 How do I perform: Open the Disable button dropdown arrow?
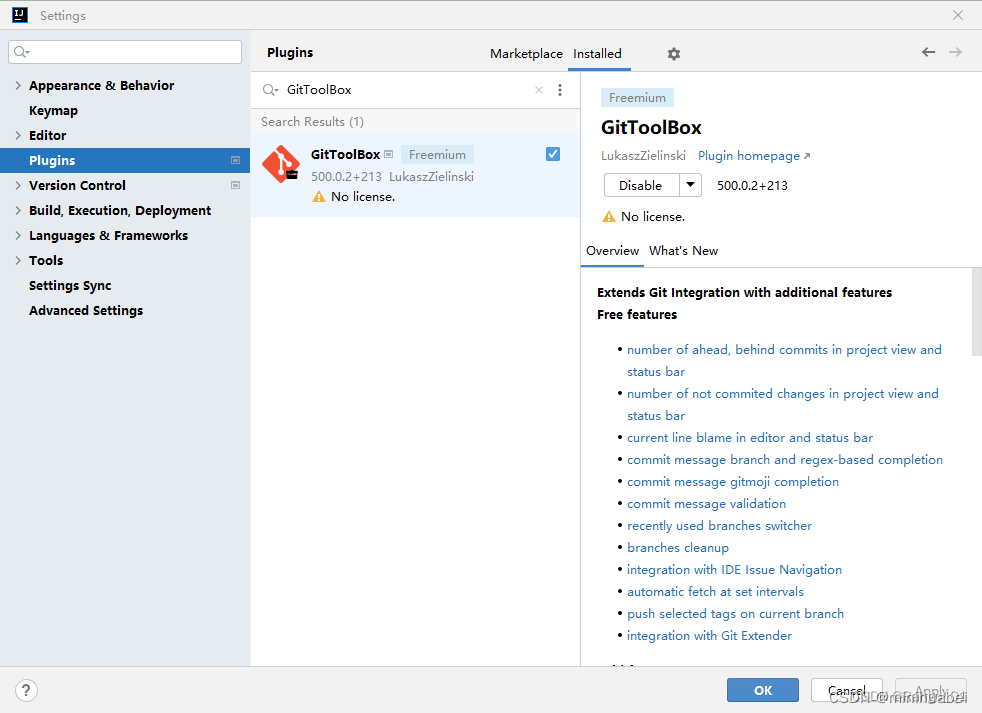click(690, 185)
